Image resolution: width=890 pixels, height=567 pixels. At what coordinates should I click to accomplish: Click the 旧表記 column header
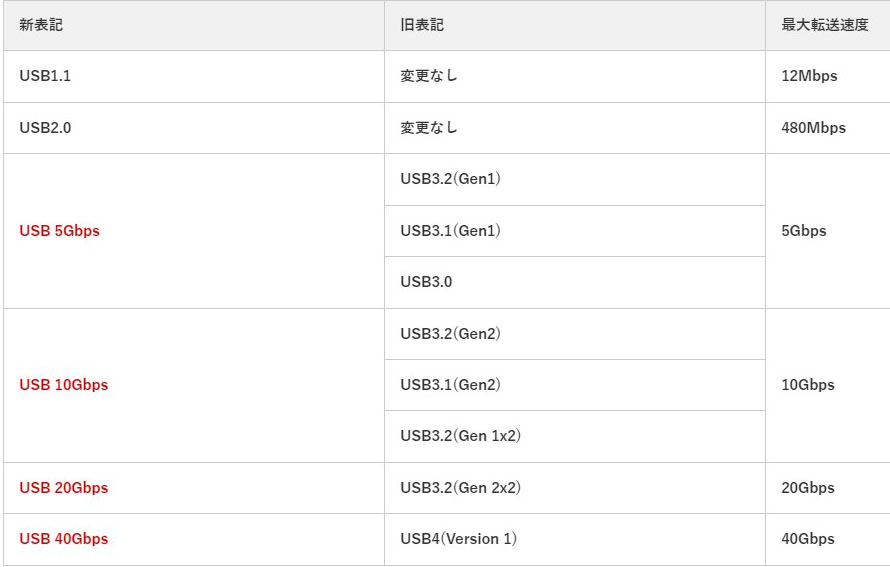pyautogui.click(x=422, y=25)
